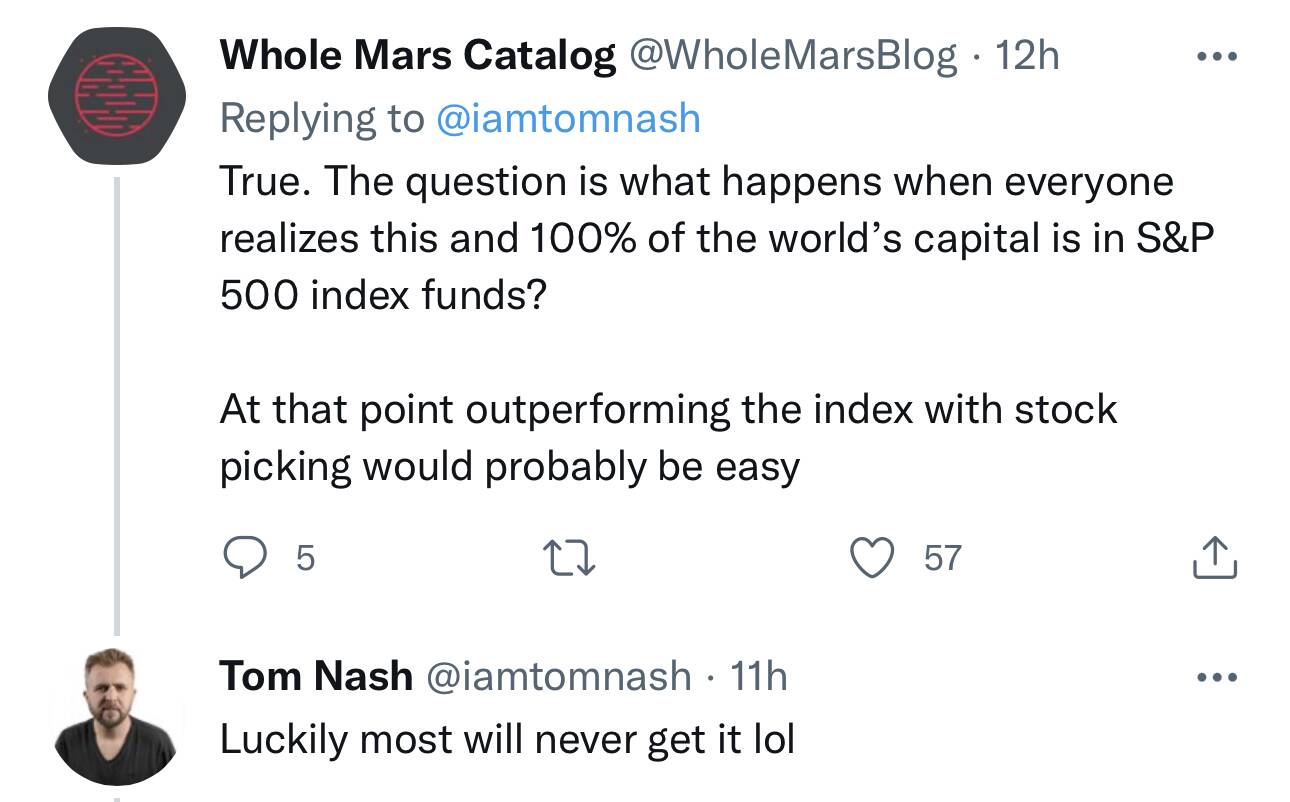Like the tweet with the heart icon
The height and width of the screenshot is (802, 1290).
point(872,557)
